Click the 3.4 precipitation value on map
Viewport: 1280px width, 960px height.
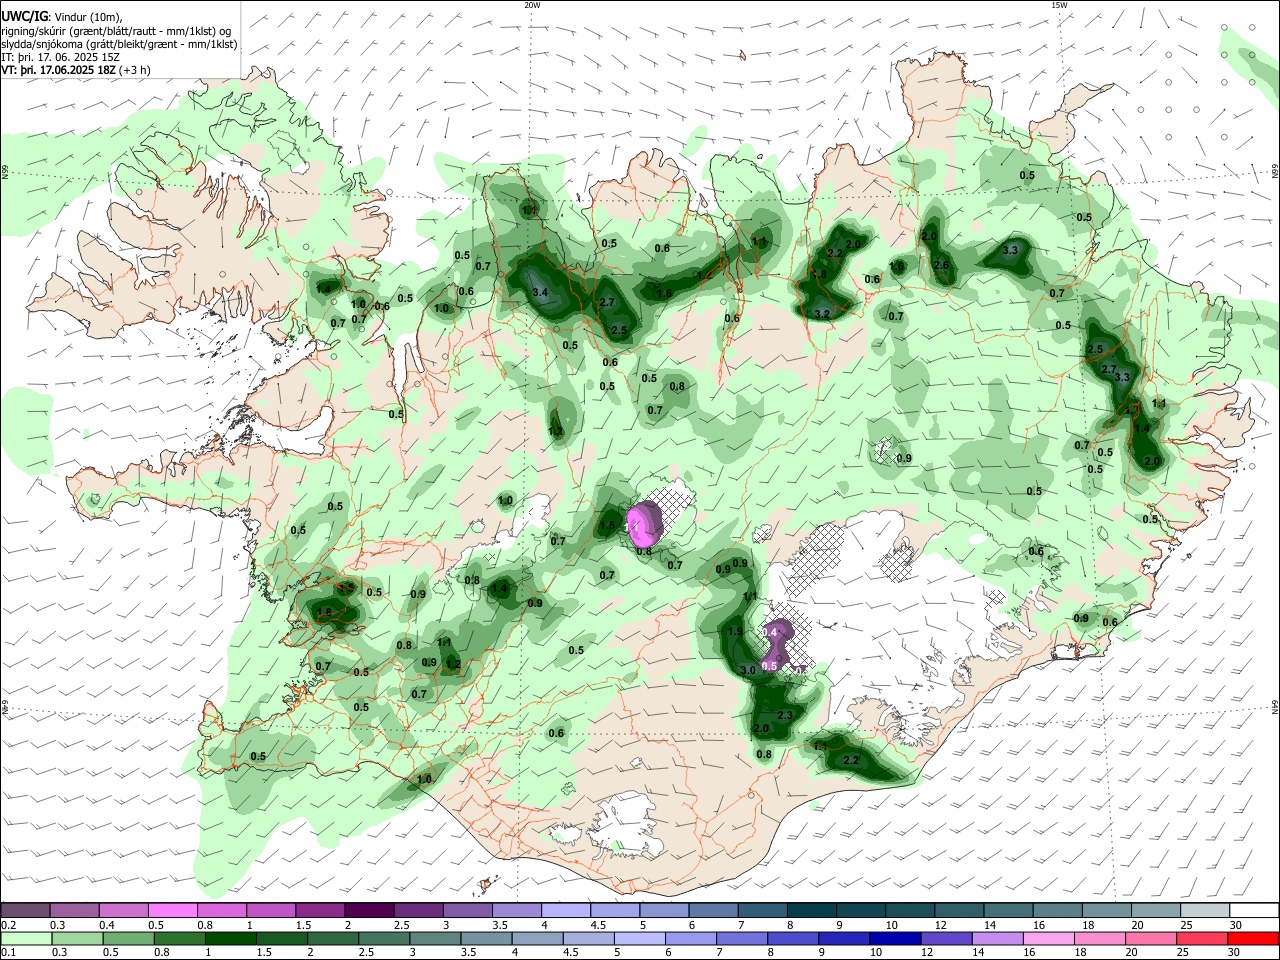541,292
